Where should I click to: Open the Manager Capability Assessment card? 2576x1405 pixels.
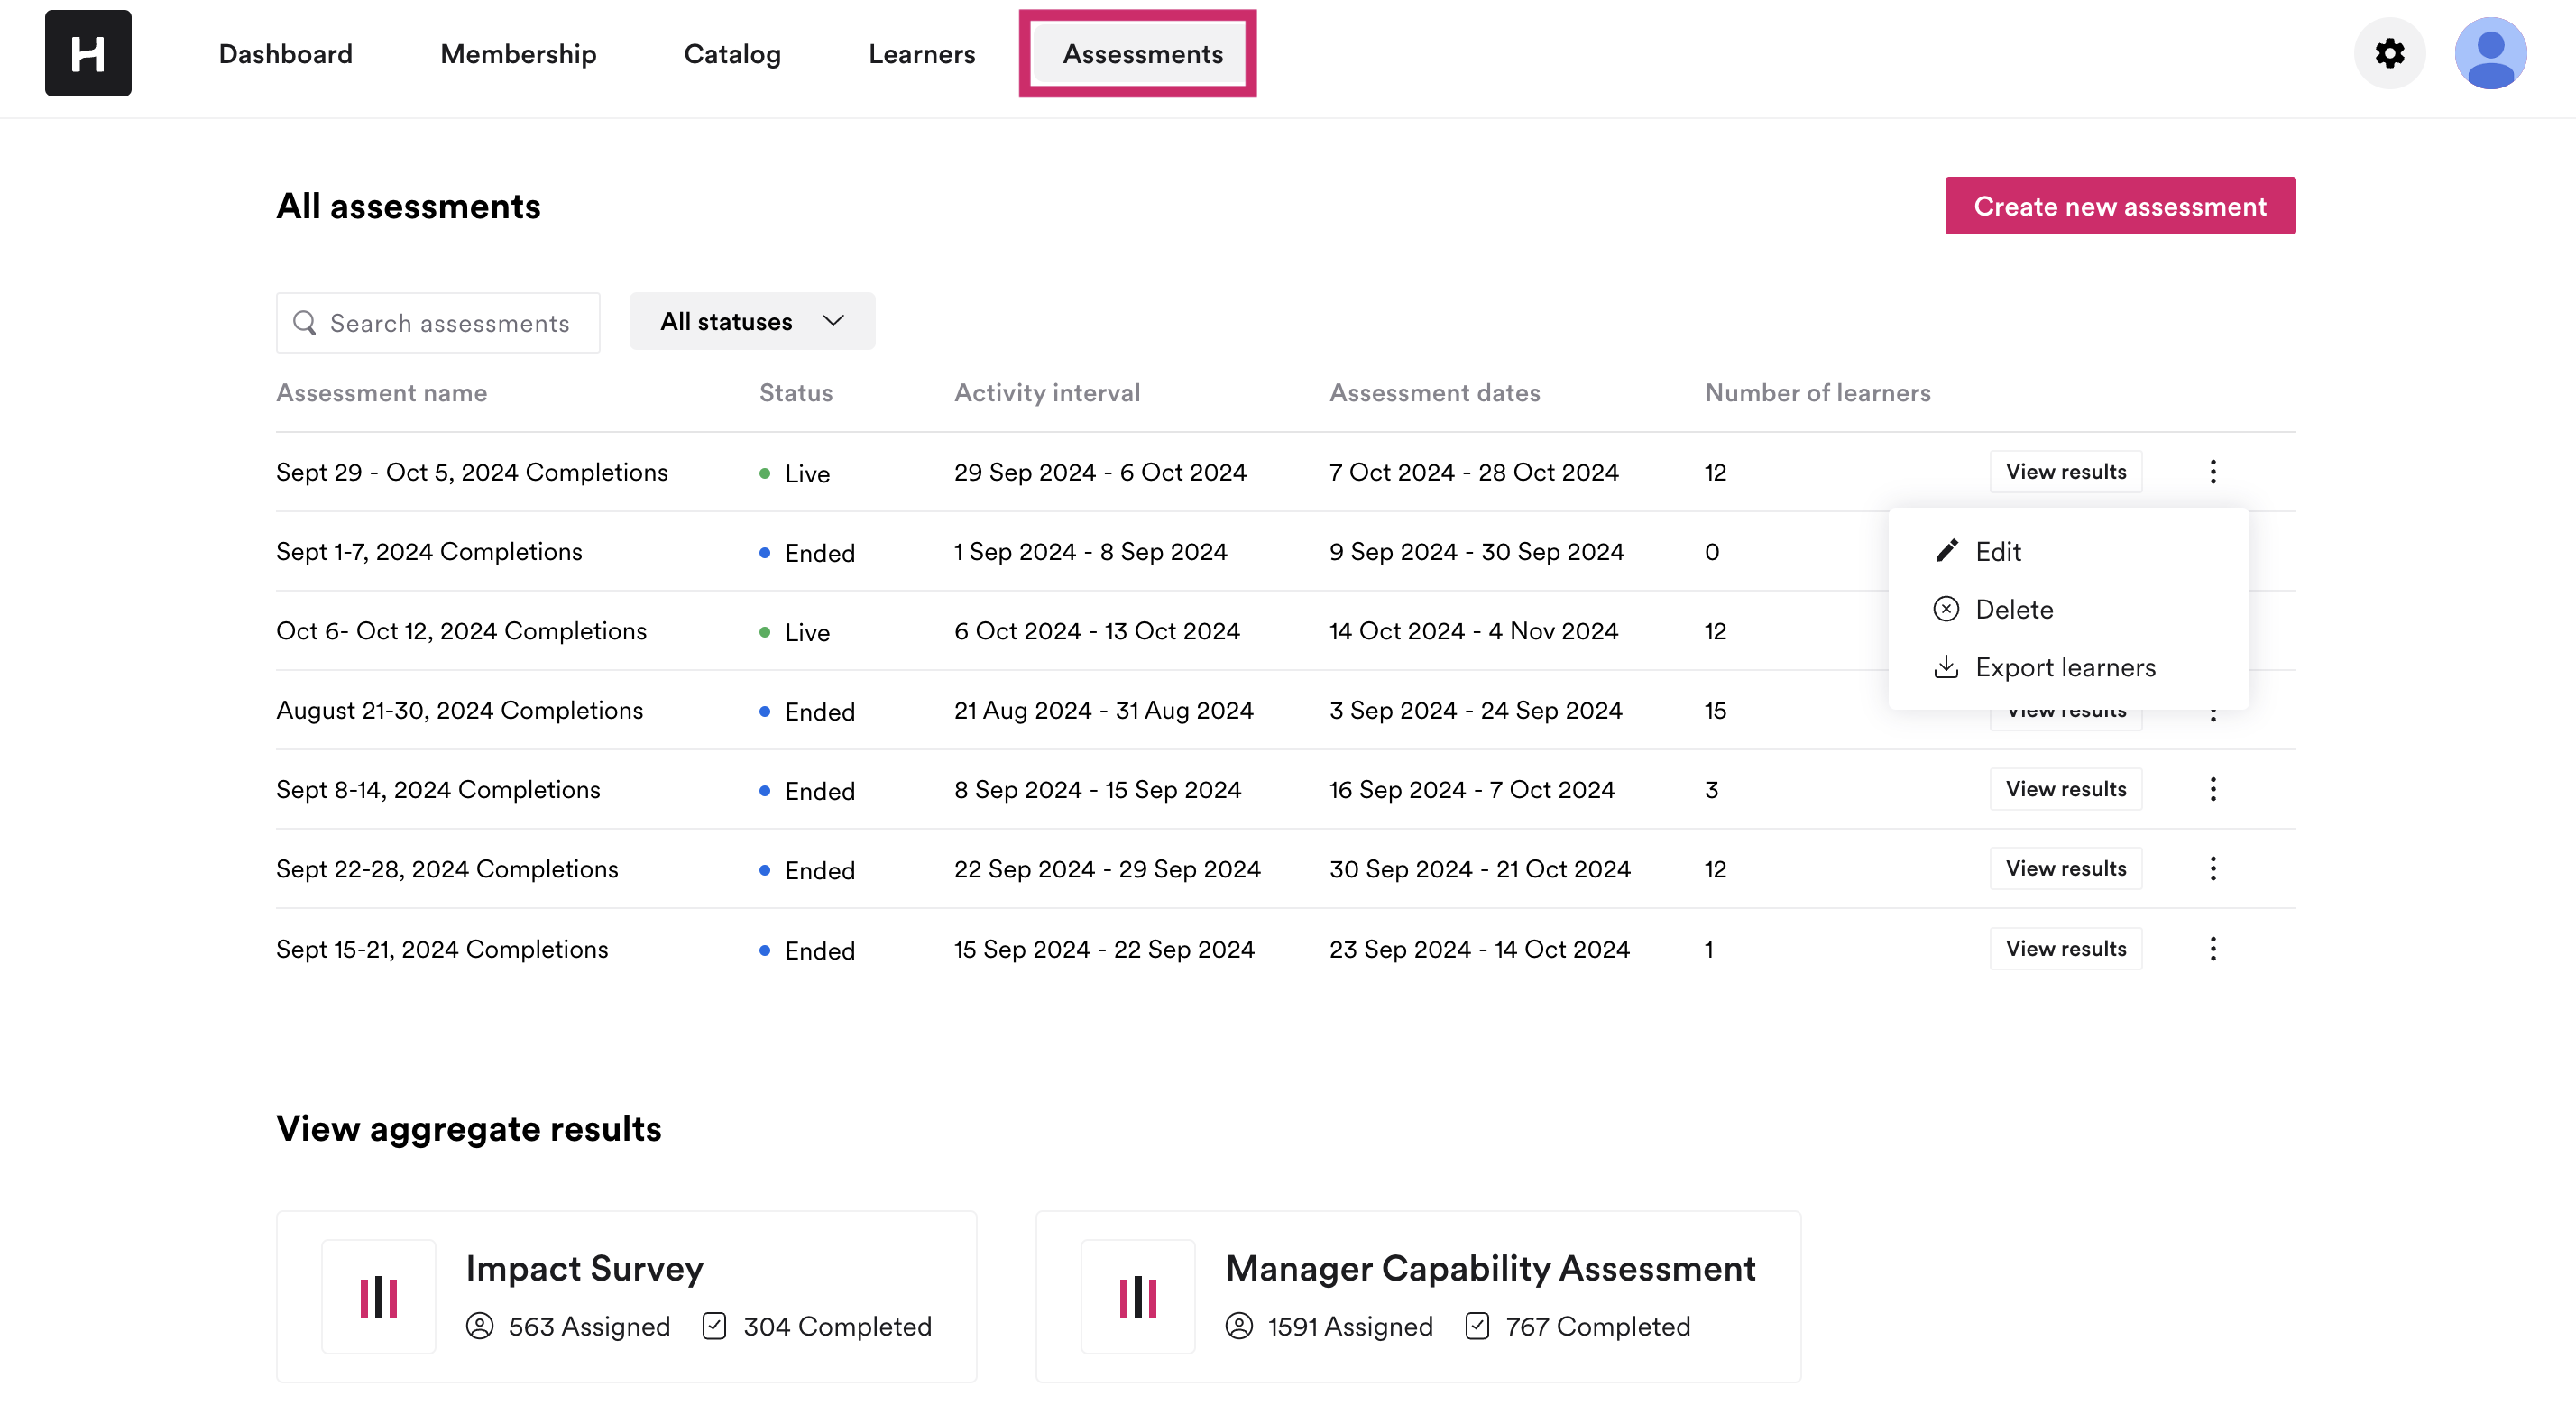(1418, 1297)
